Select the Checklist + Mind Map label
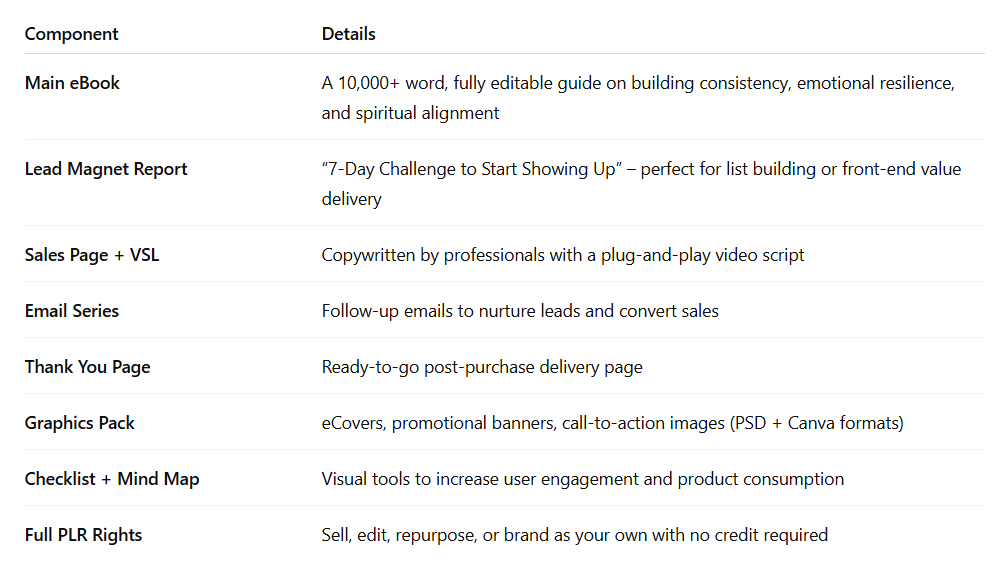1001x562 pixels. point(112,479)
